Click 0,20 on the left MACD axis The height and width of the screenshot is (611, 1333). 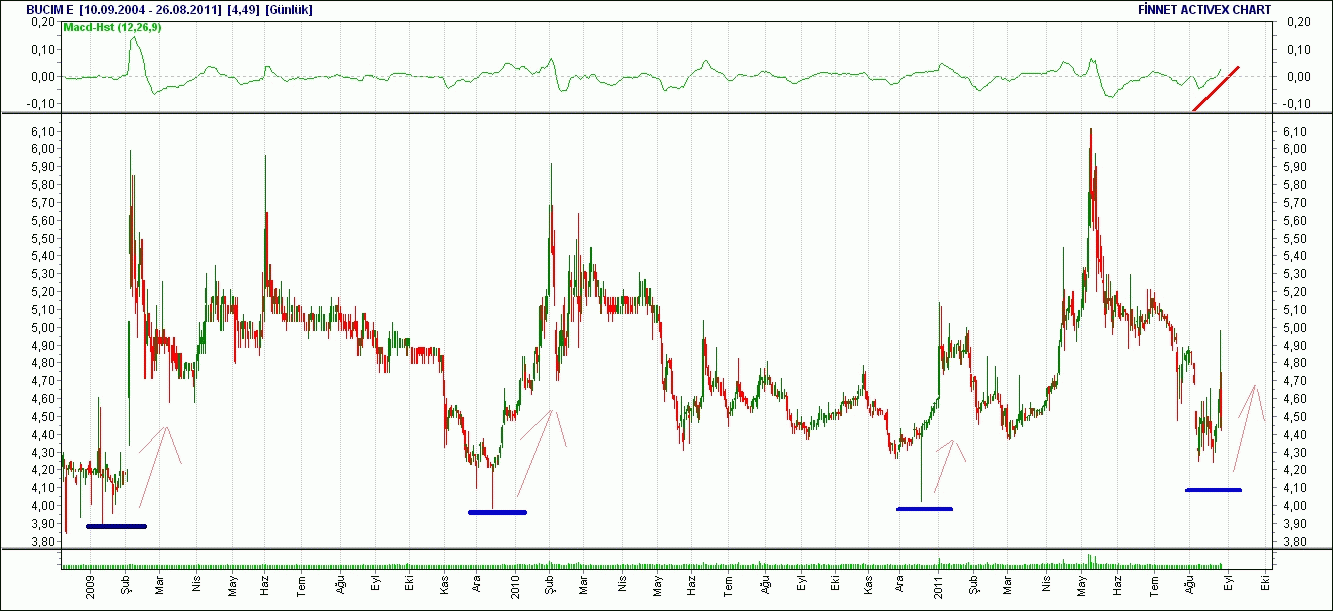tap(43, 22)
